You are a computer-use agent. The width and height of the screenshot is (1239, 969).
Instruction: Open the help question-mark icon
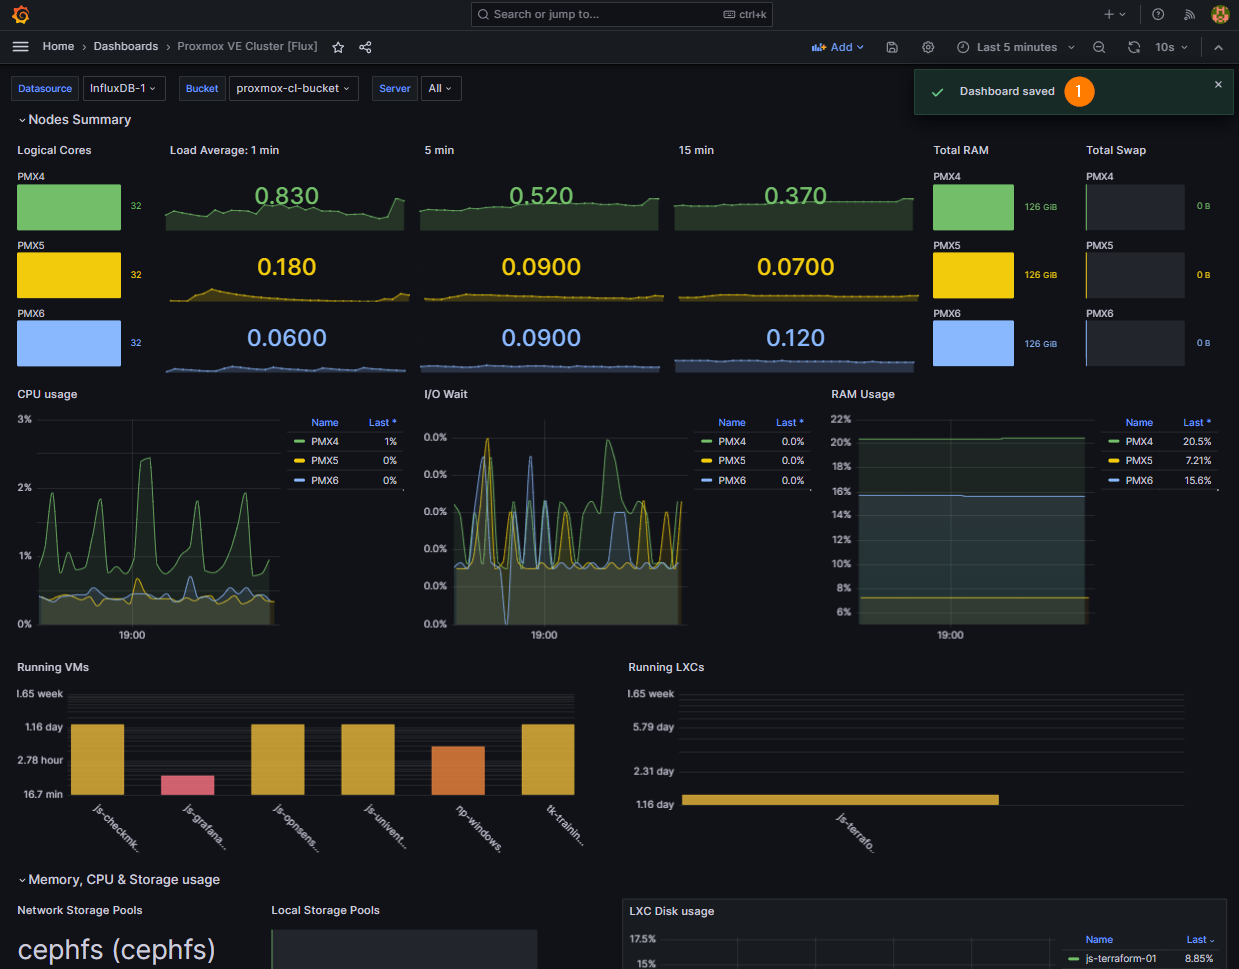(1158, 14)
